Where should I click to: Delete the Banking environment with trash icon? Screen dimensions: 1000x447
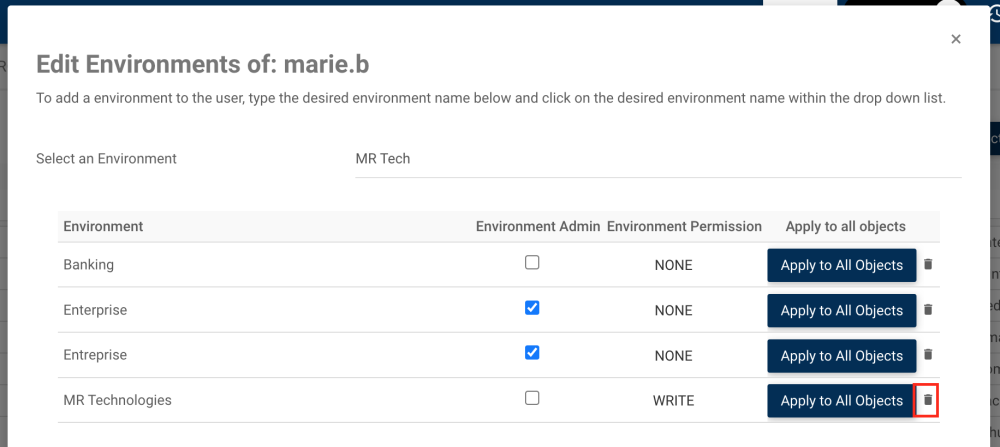pos(927,264)
